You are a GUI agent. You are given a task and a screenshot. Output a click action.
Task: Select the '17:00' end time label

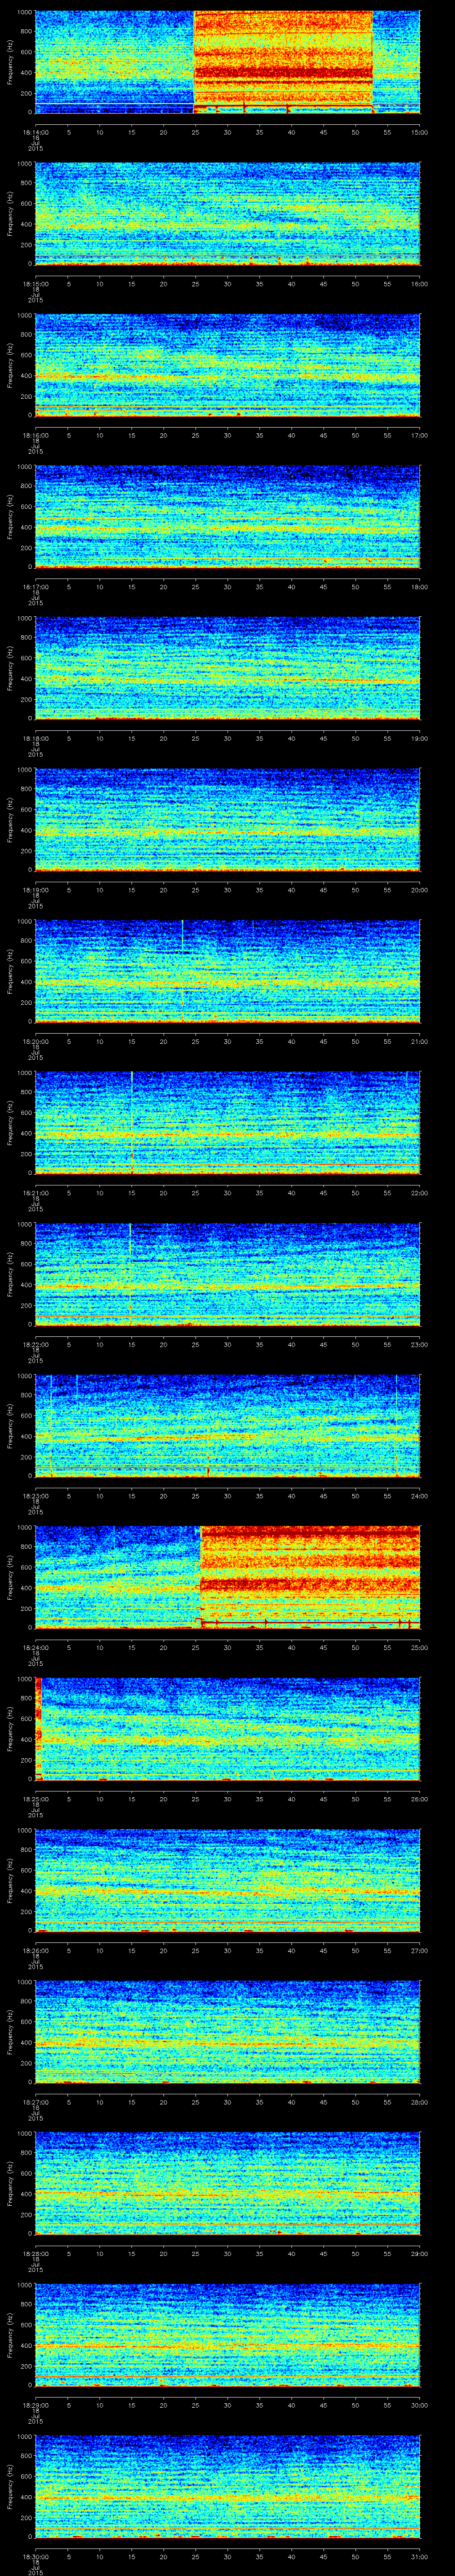[419, 435]
